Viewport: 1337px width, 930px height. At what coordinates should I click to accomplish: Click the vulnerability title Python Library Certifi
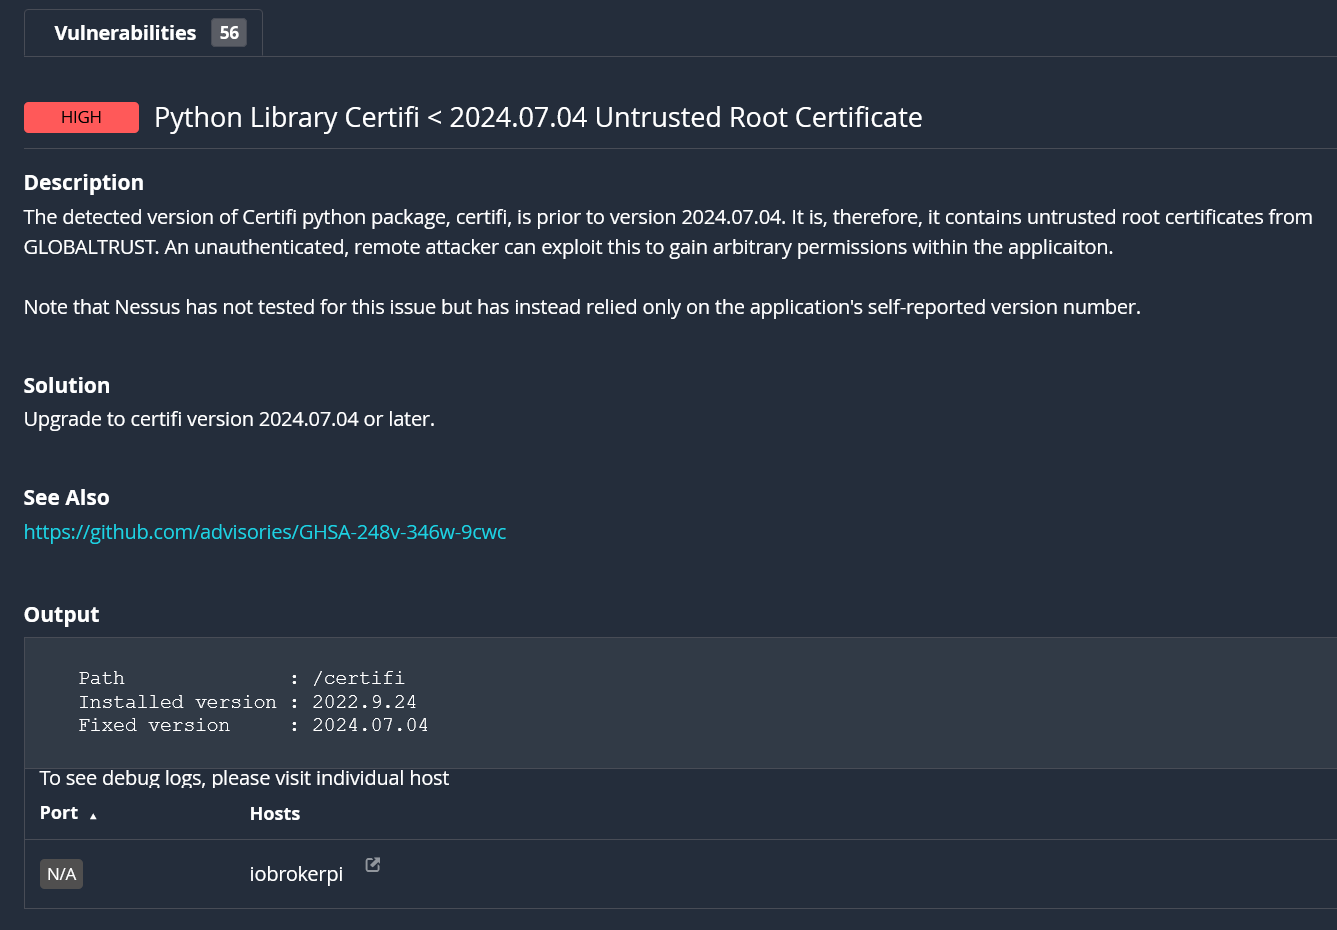click(538, 117)
